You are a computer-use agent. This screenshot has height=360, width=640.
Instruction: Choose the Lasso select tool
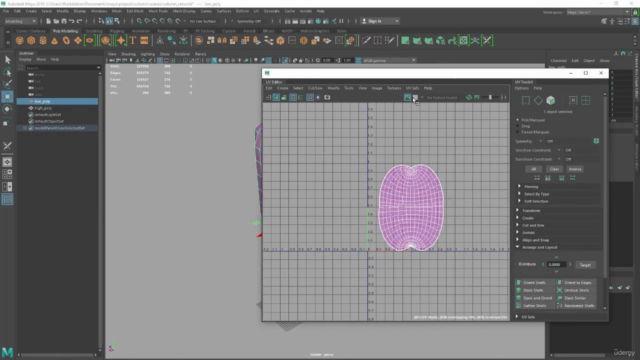(x=7, y=72)
